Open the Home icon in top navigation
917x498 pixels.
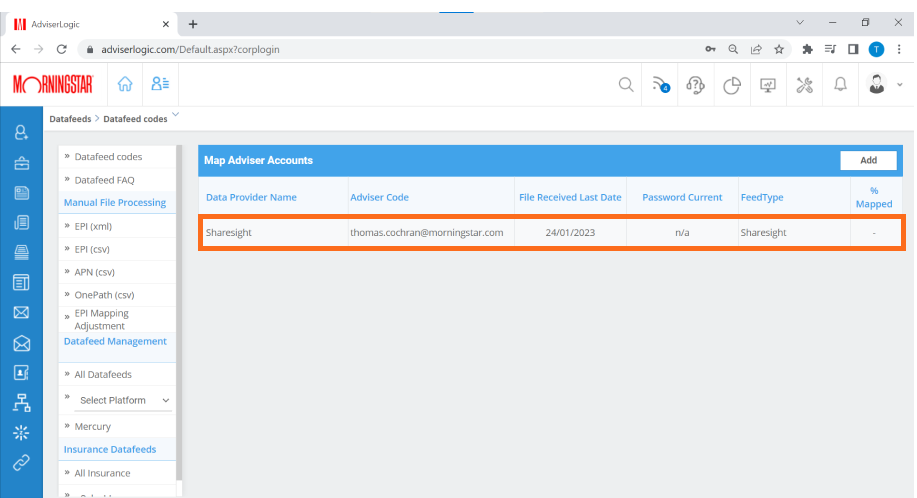point(125,84)
